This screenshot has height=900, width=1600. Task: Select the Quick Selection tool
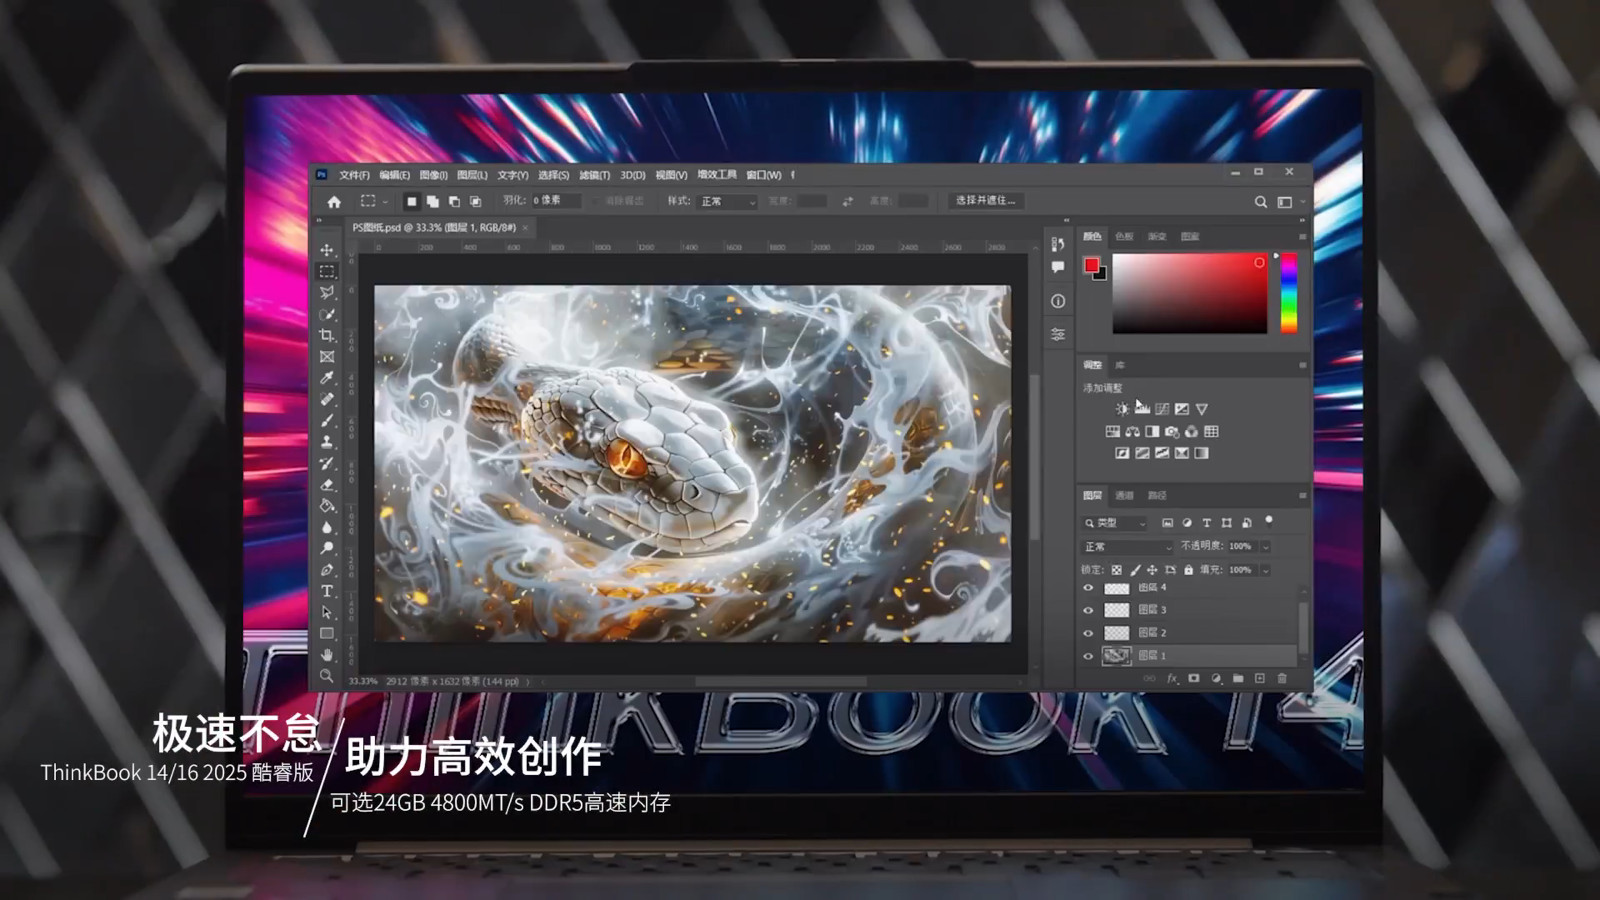pyautogui.click(x=327, y=314)
